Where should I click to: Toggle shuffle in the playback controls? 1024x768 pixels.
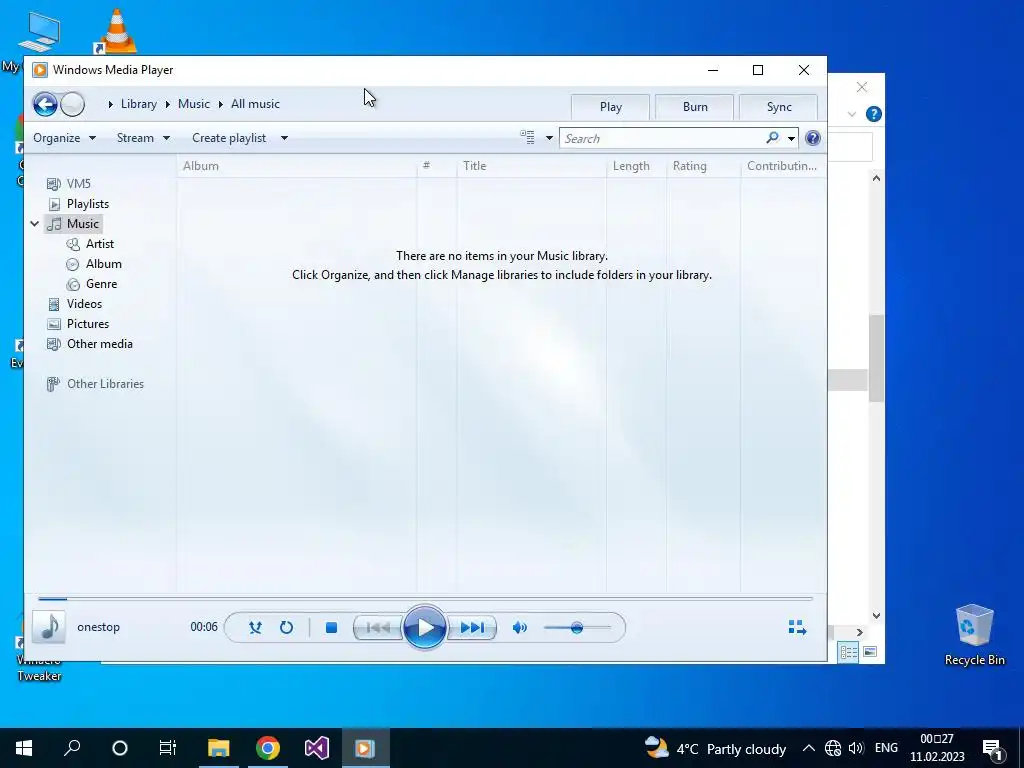coord(255,628)
